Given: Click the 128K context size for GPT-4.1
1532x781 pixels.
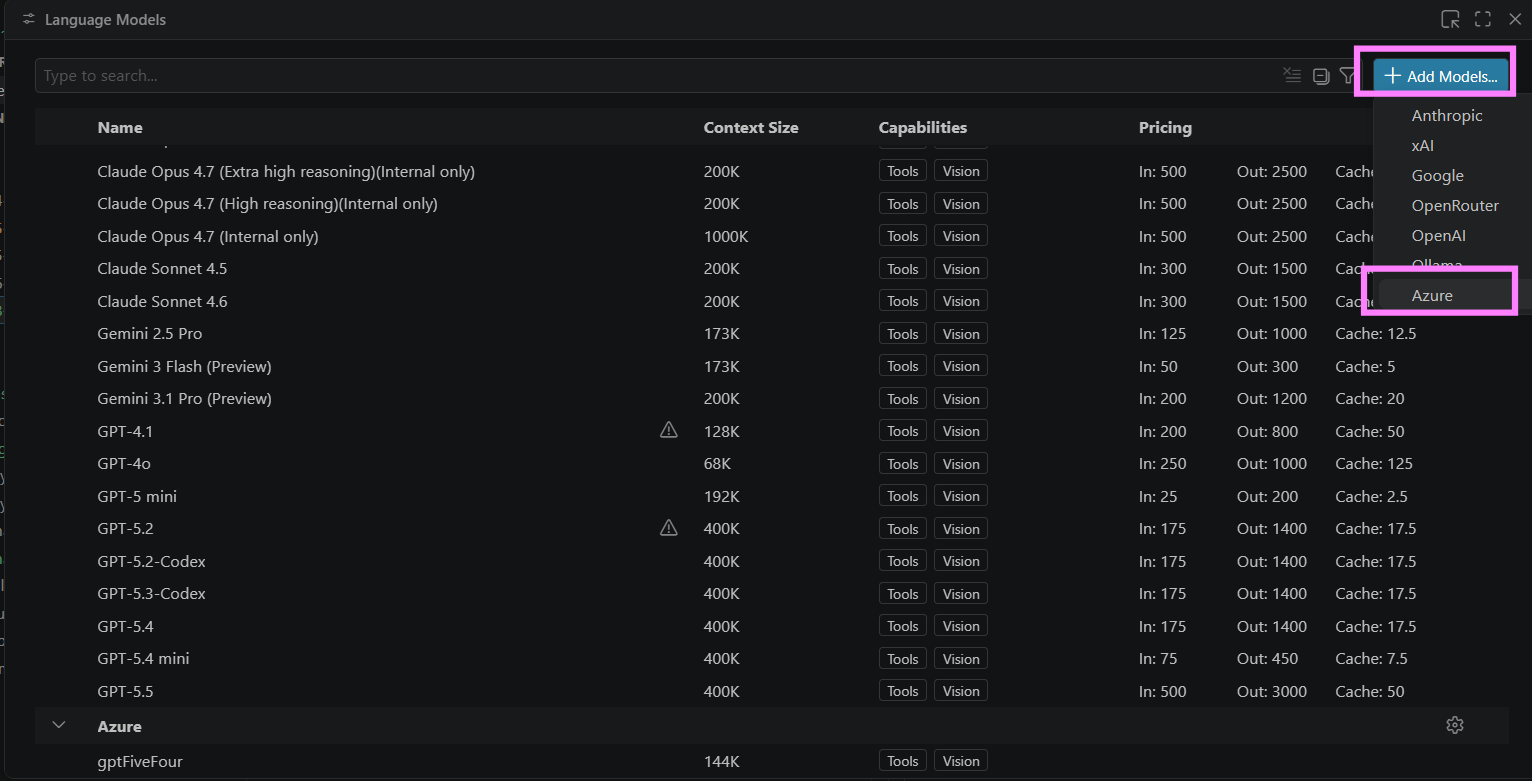Looking at the screenshot, I should (x=722, y=431).
